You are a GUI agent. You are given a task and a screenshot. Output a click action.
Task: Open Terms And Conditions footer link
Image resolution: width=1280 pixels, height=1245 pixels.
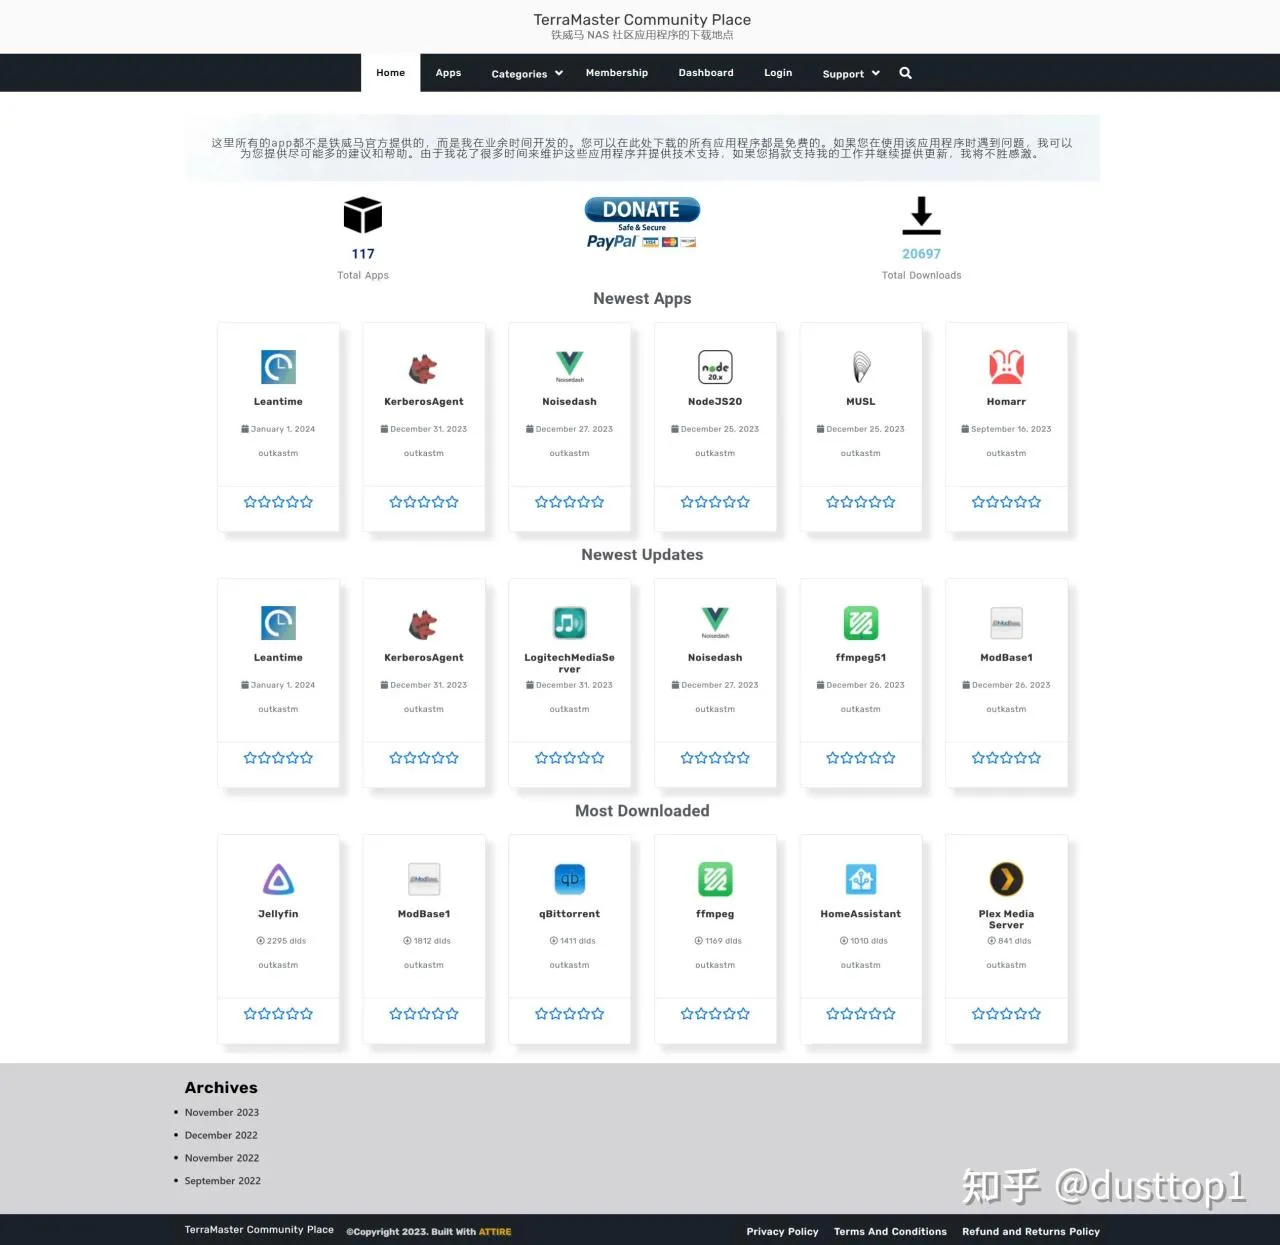click(x=890, y=1232)
